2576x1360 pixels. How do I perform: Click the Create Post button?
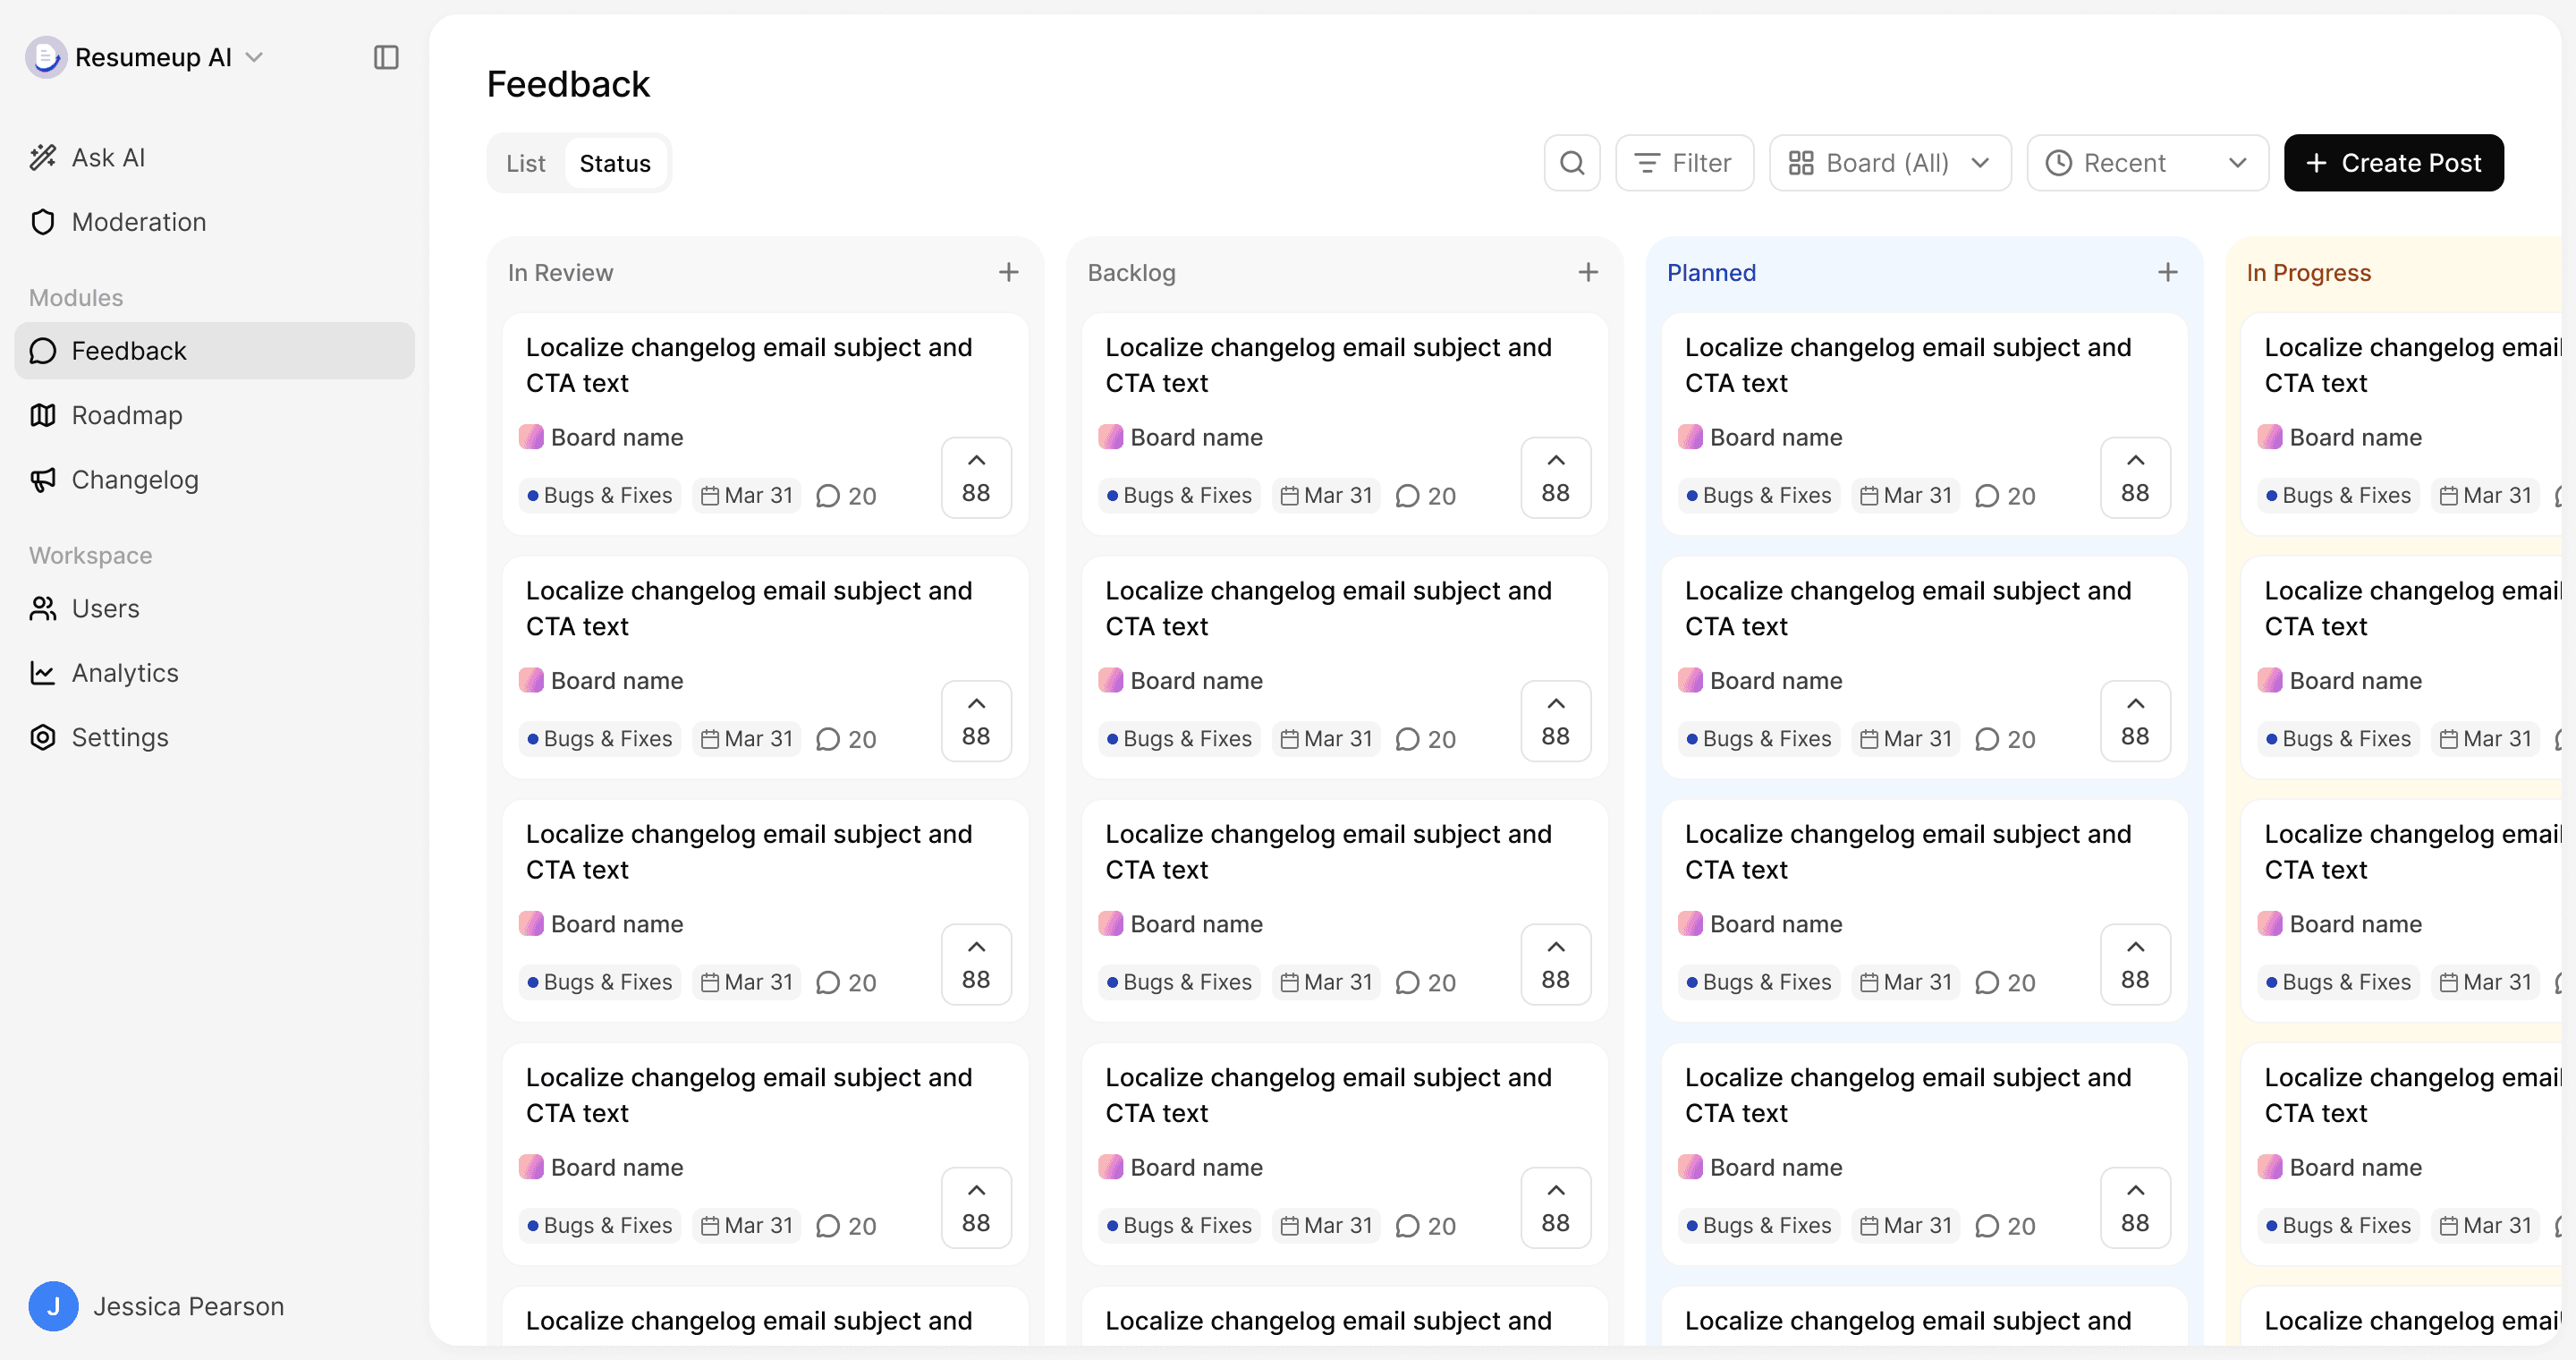point(2393,163)
